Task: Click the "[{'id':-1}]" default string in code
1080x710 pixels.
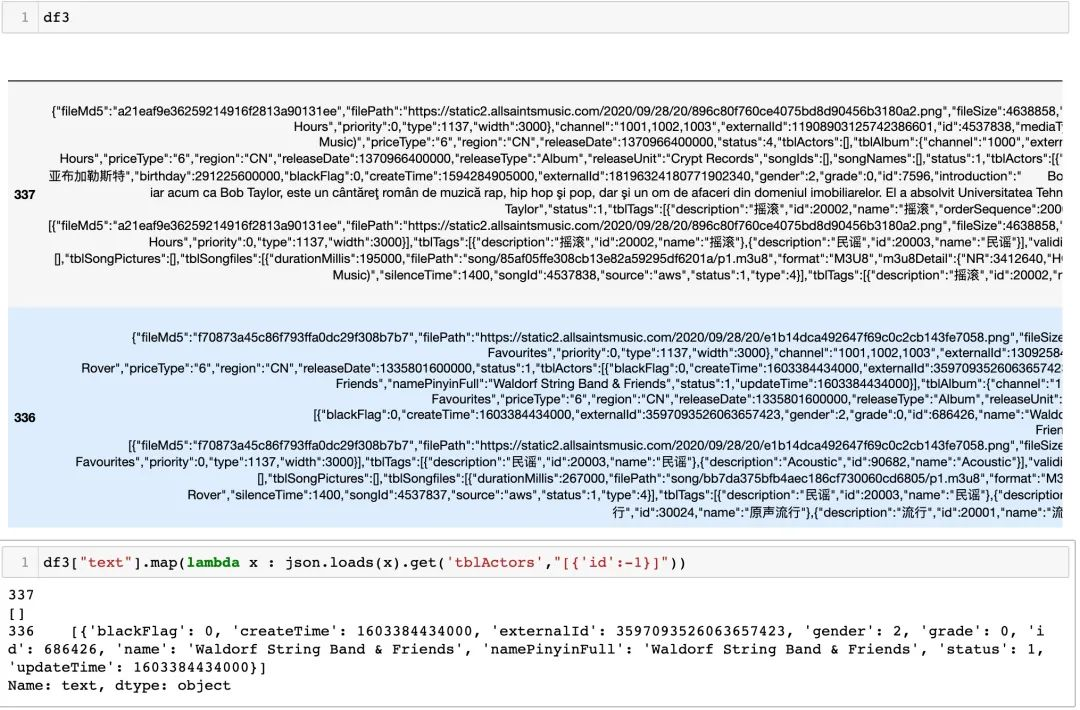Action: [x=610, y=563]
